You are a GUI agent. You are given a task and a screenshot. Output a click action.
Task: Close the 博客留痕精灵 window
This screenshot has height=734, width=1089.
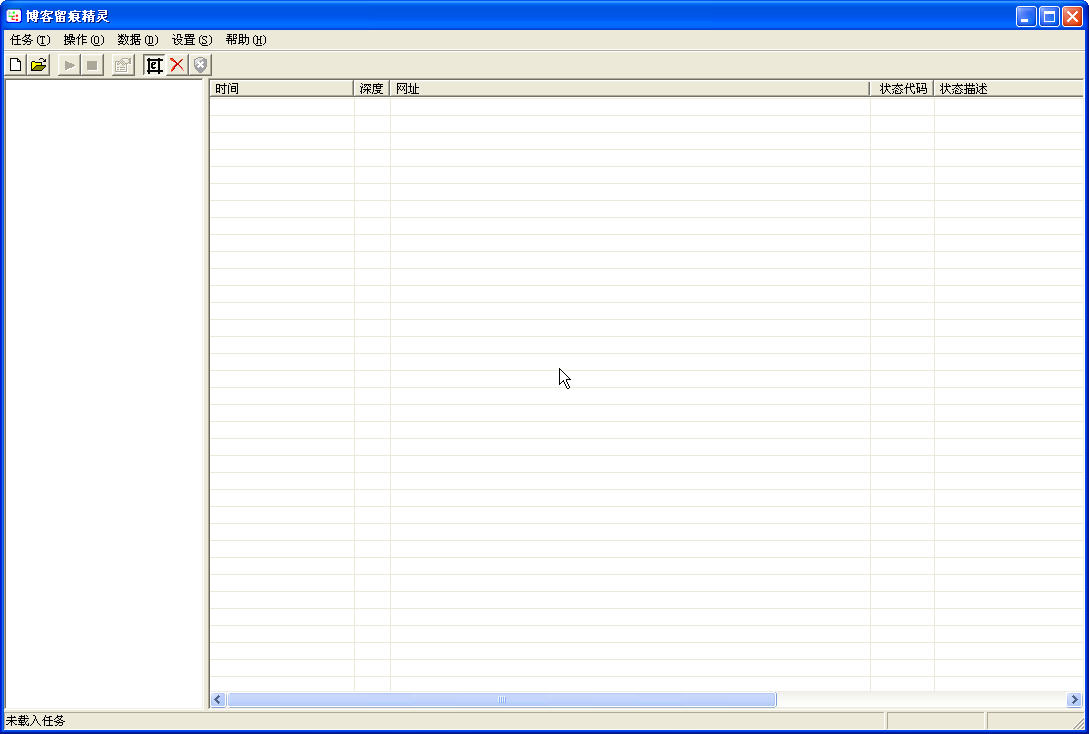[x=1072, y=17]
